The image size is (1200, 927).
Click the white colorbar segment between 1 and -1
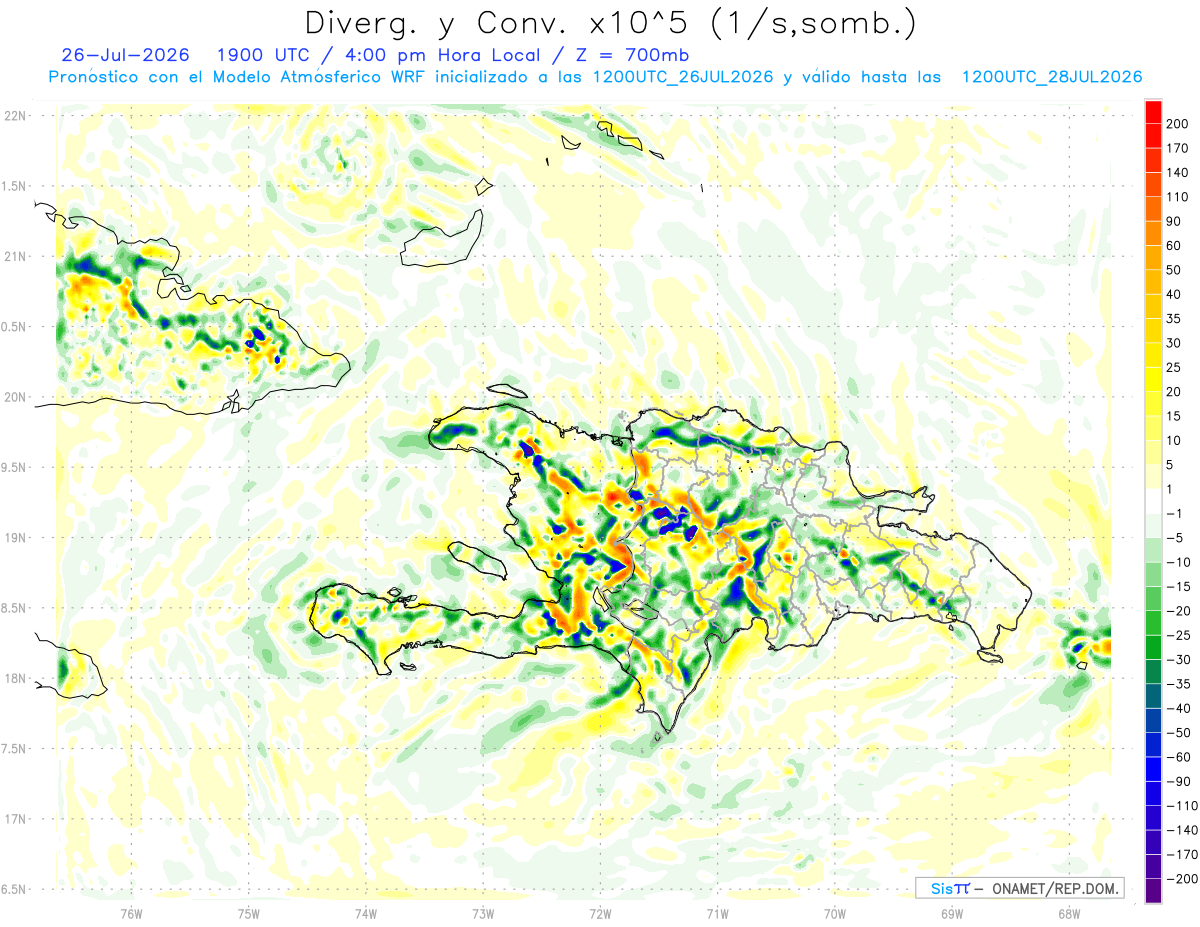click(1153, 500)
